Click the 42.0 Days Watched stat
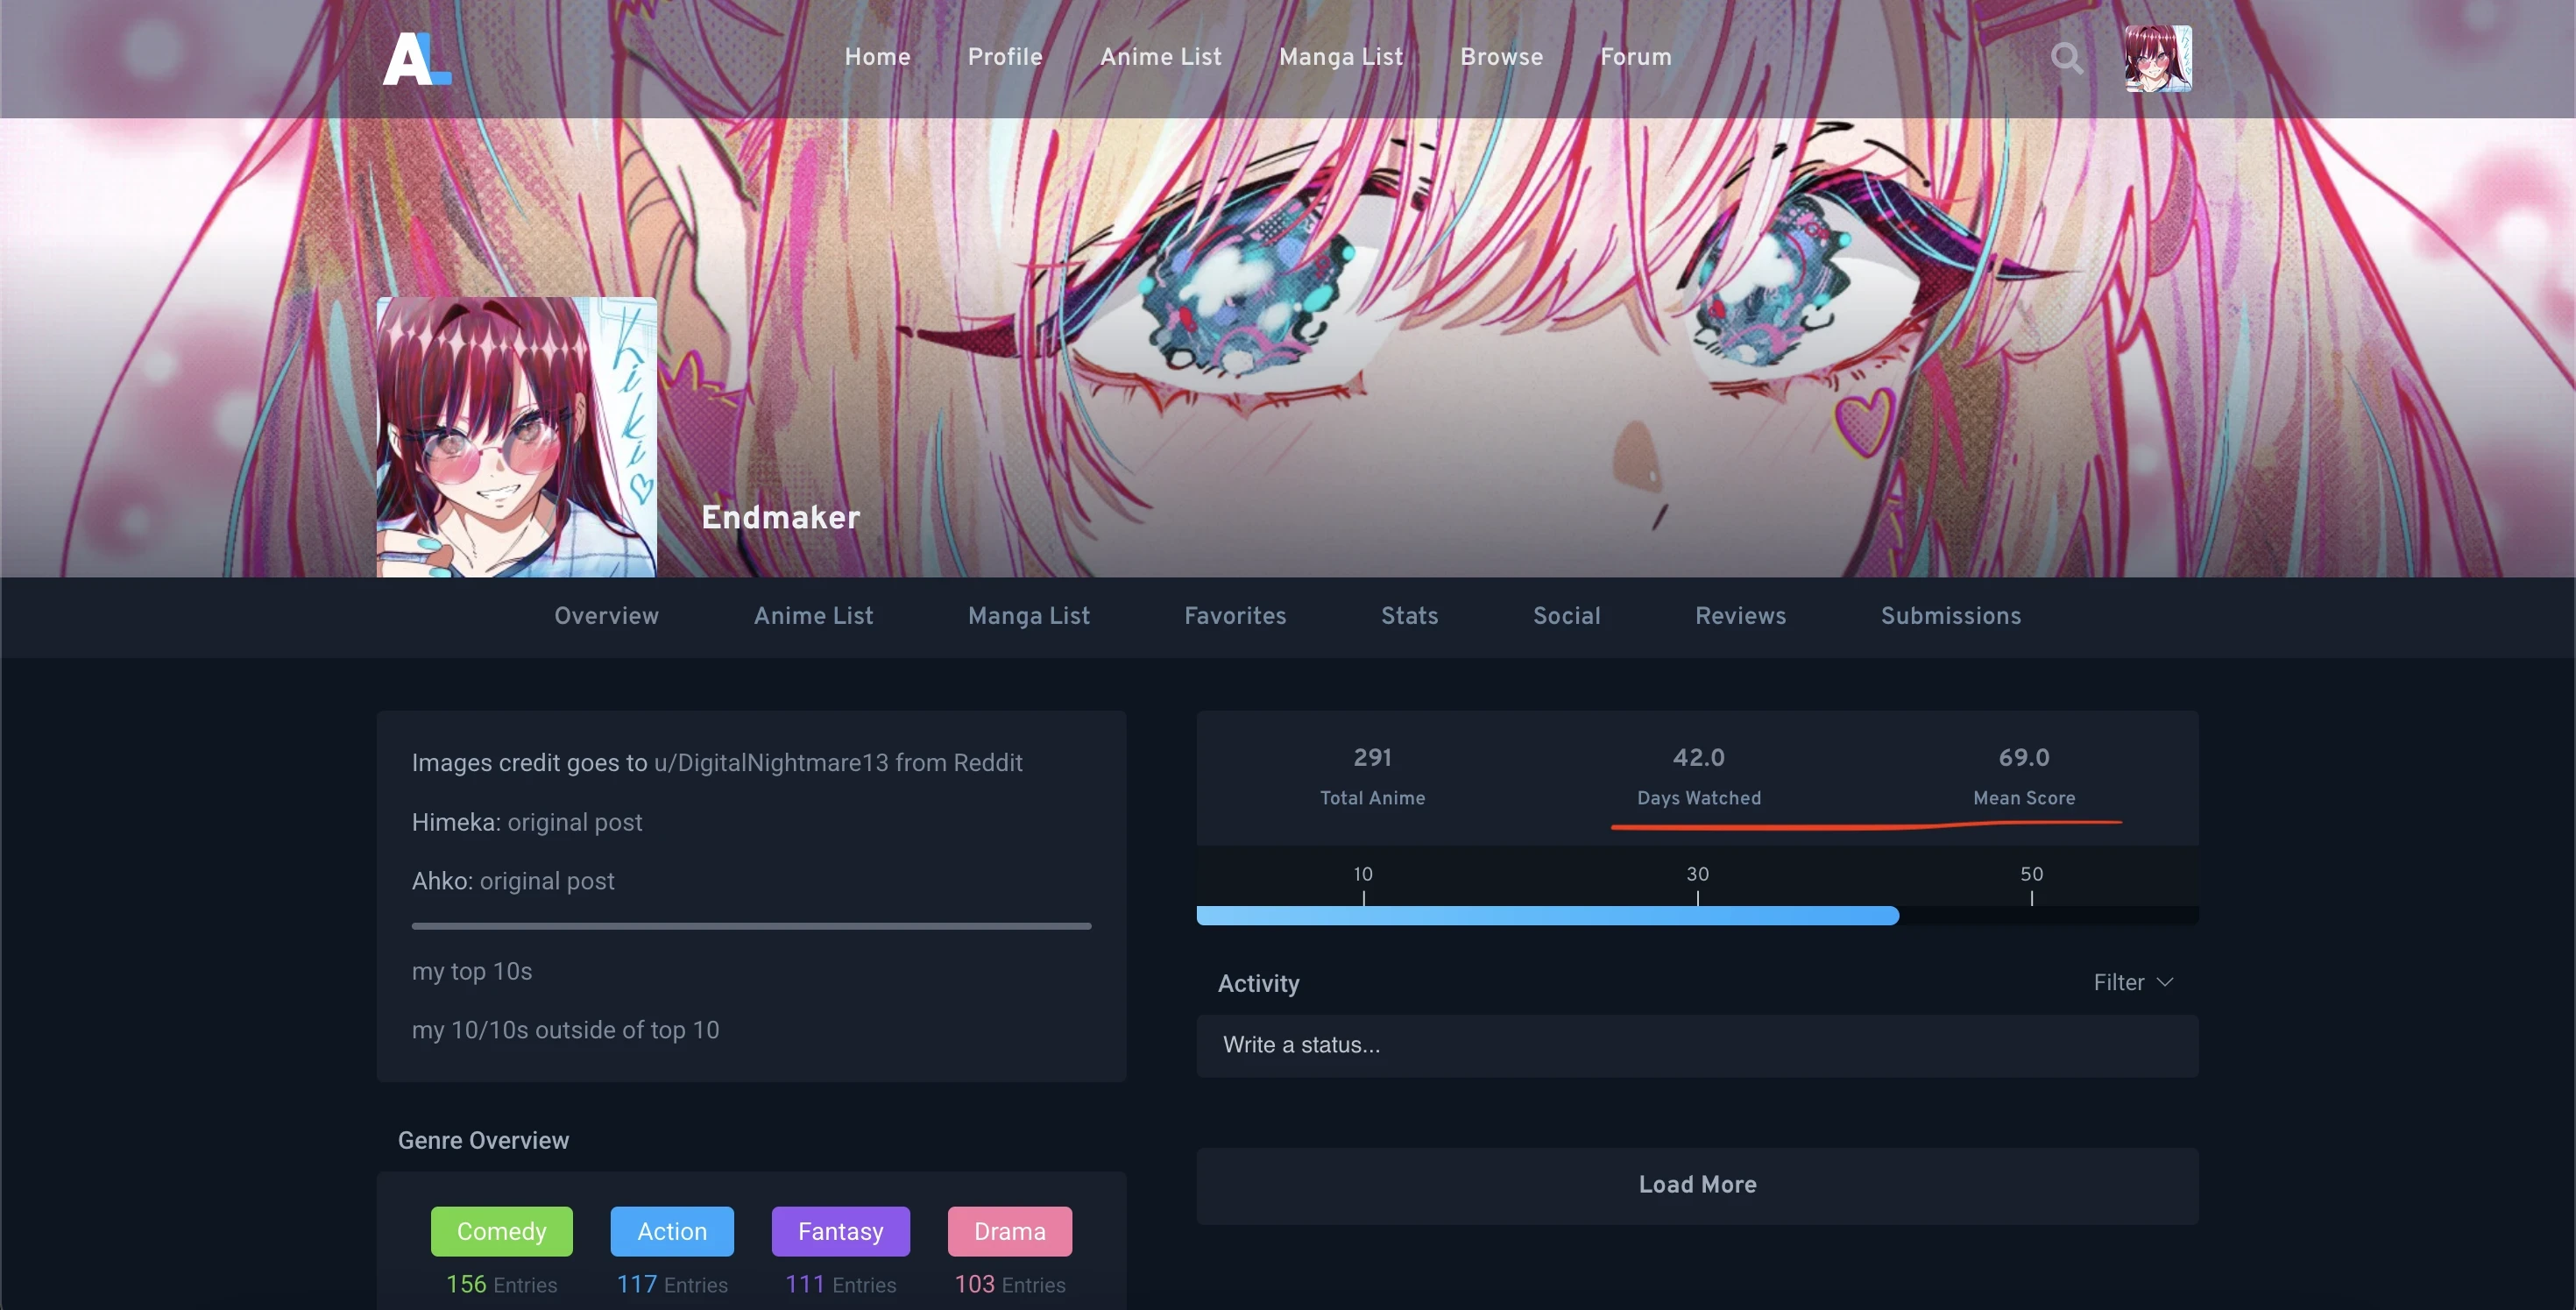The image size is (2576, 1310). pyautogui.click(x=1699, y=776)
